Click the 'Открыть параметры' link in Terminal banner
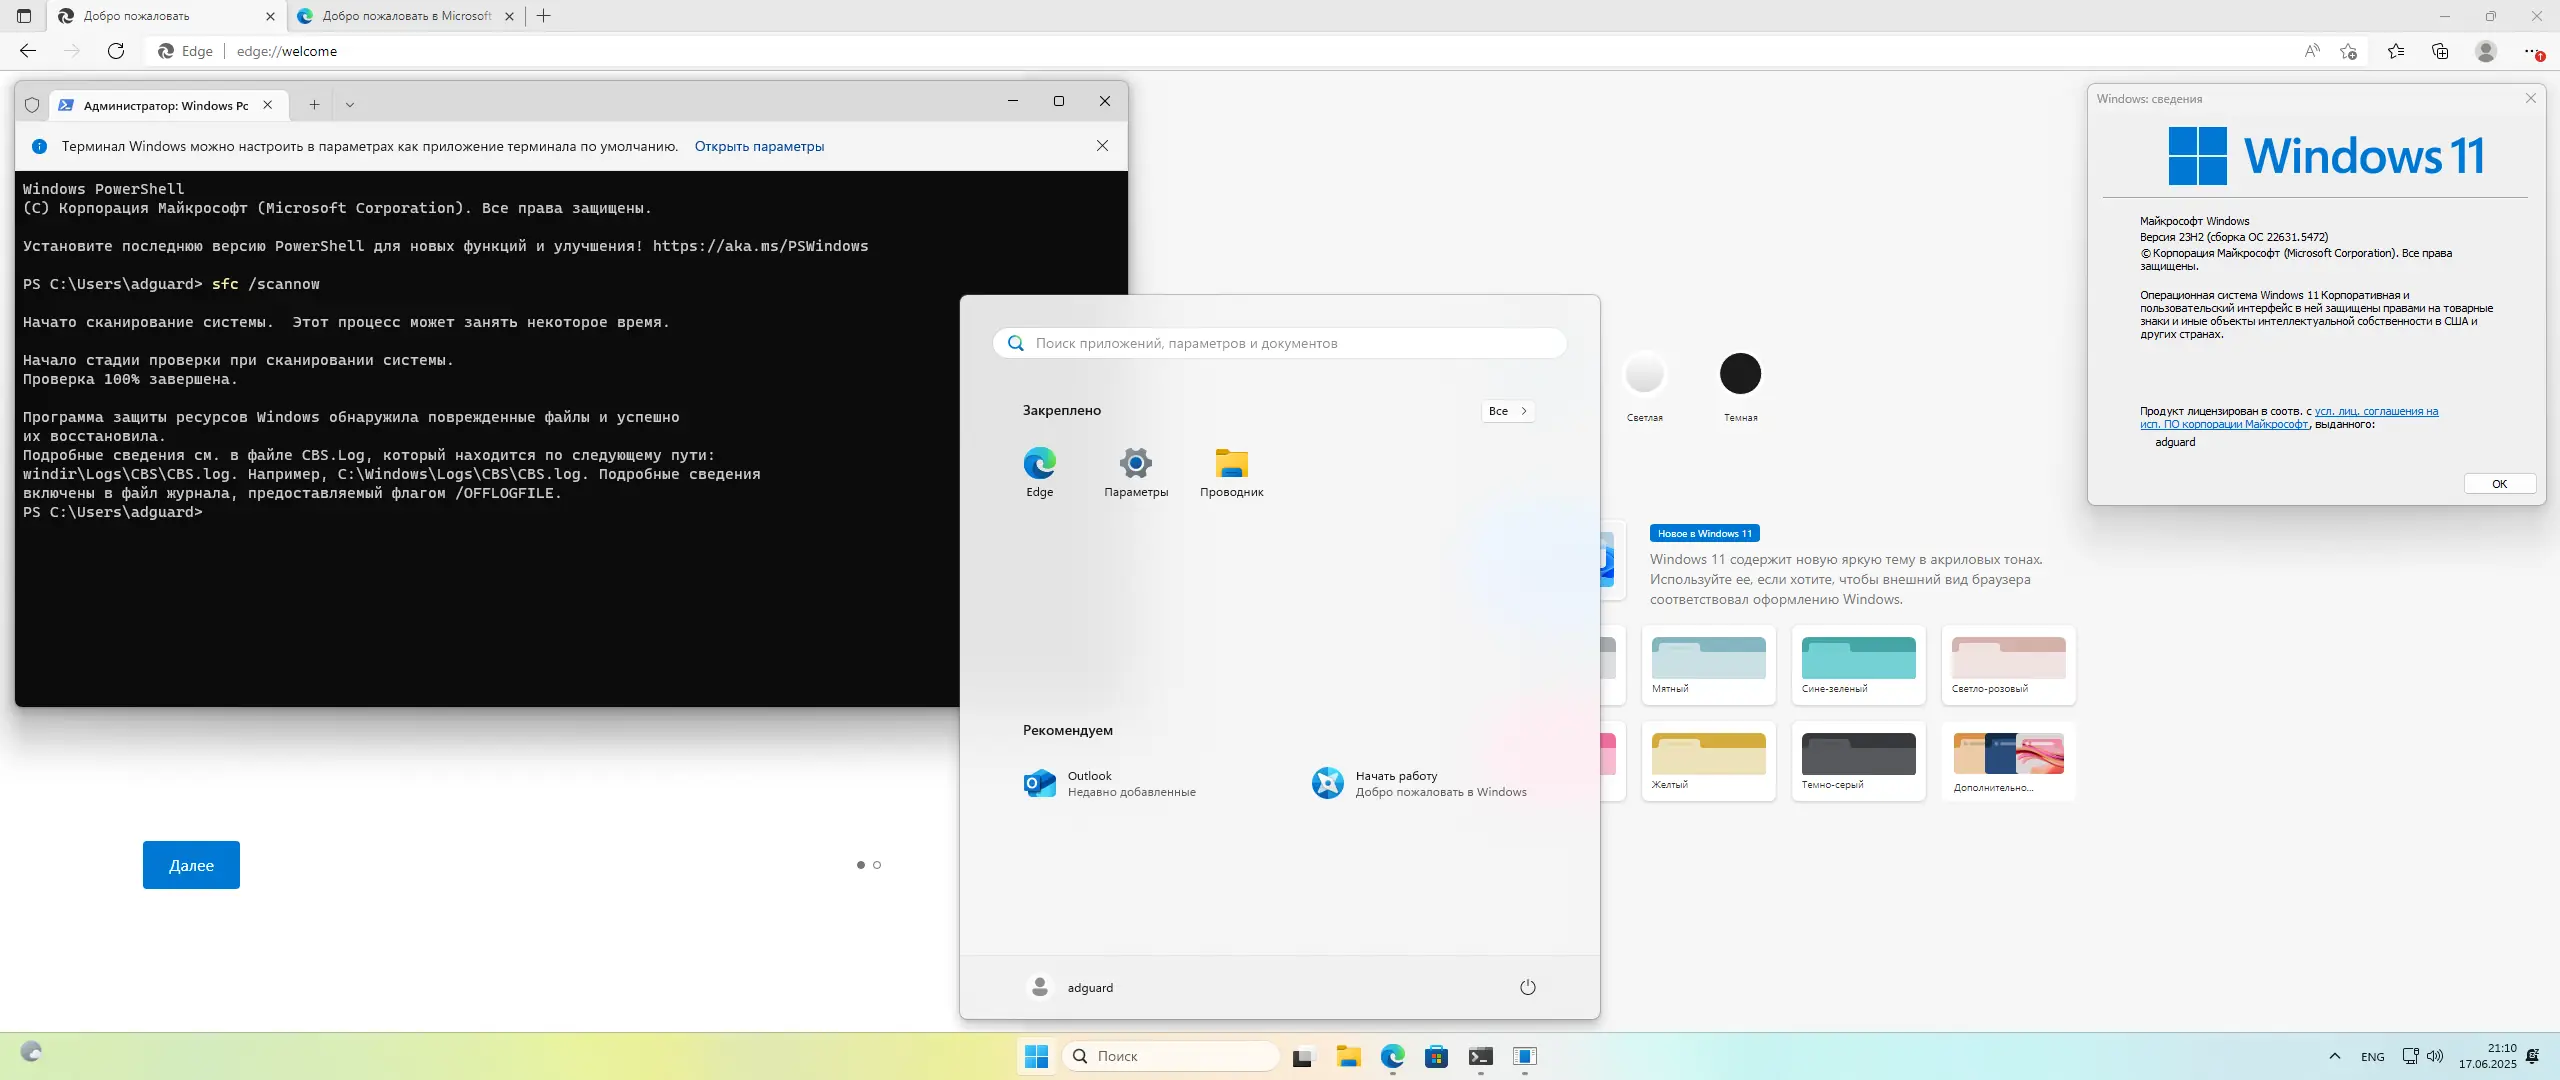 point(758,146)
